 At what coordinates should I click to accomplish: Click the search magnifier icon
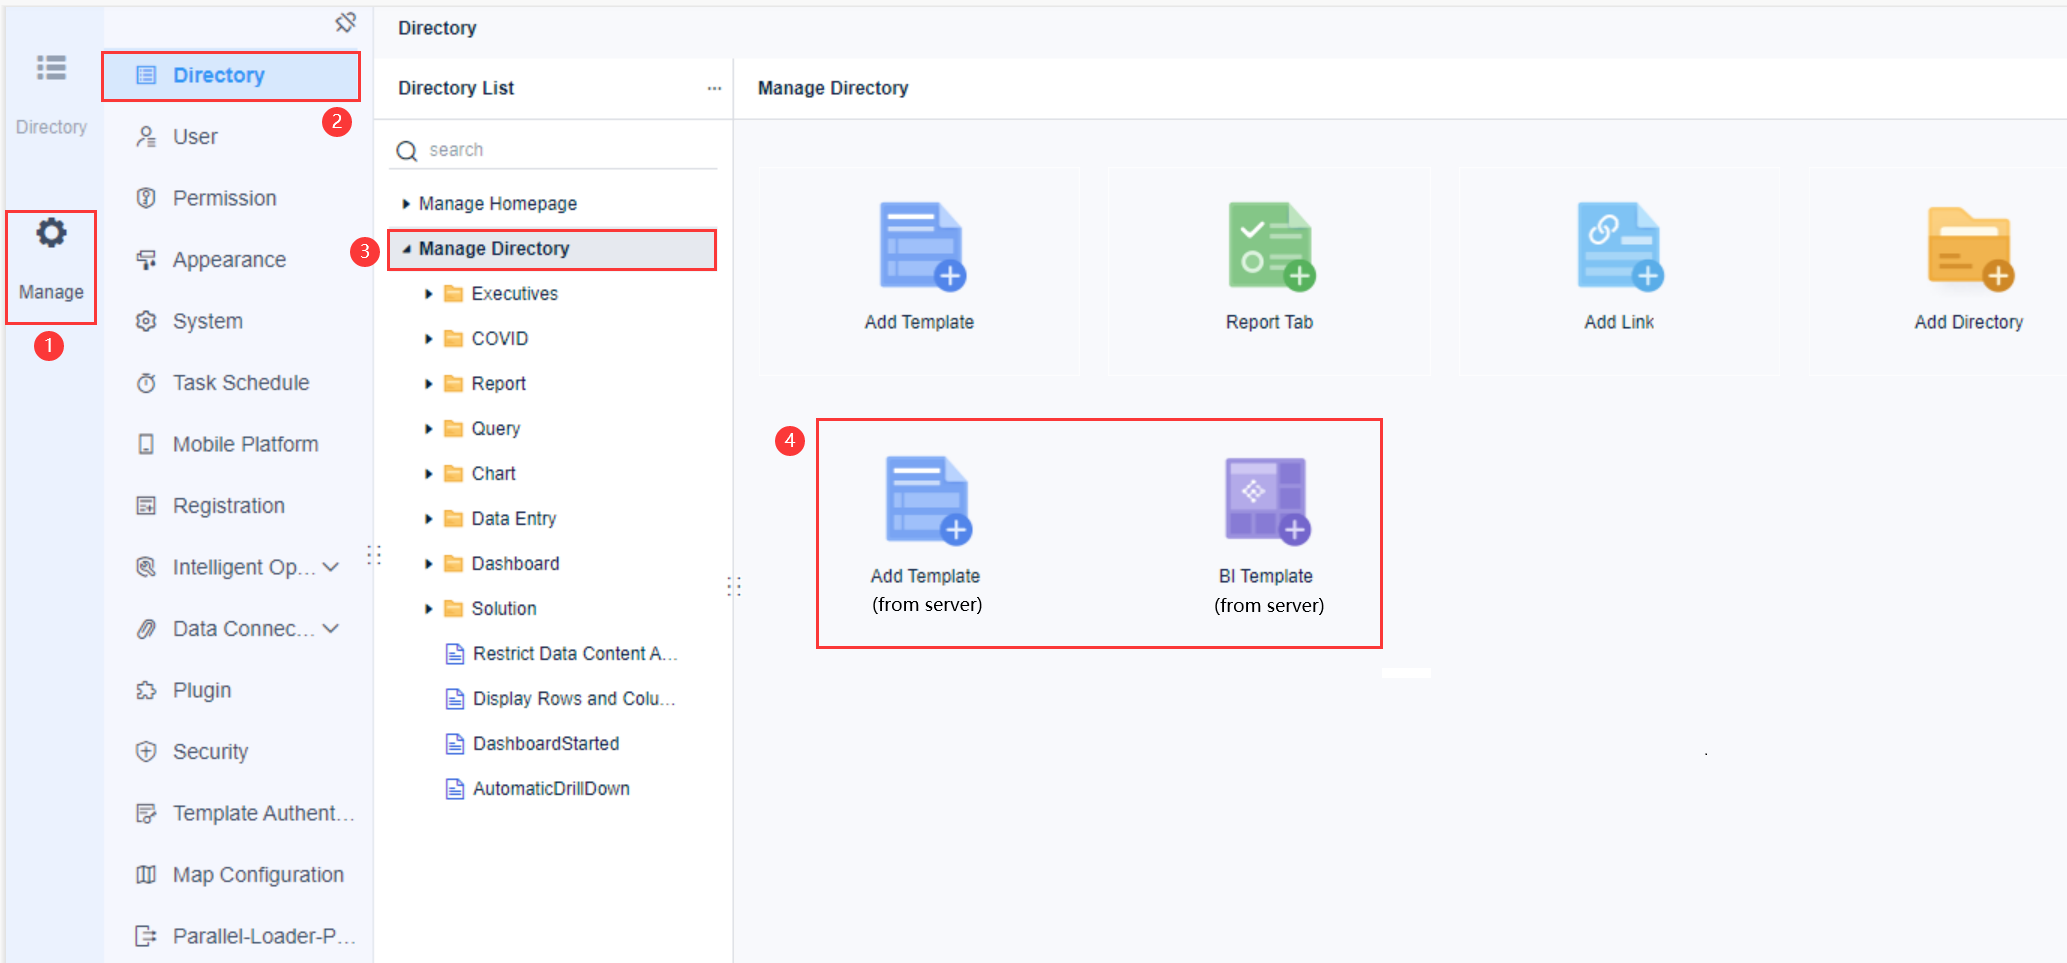click(407, 151)
